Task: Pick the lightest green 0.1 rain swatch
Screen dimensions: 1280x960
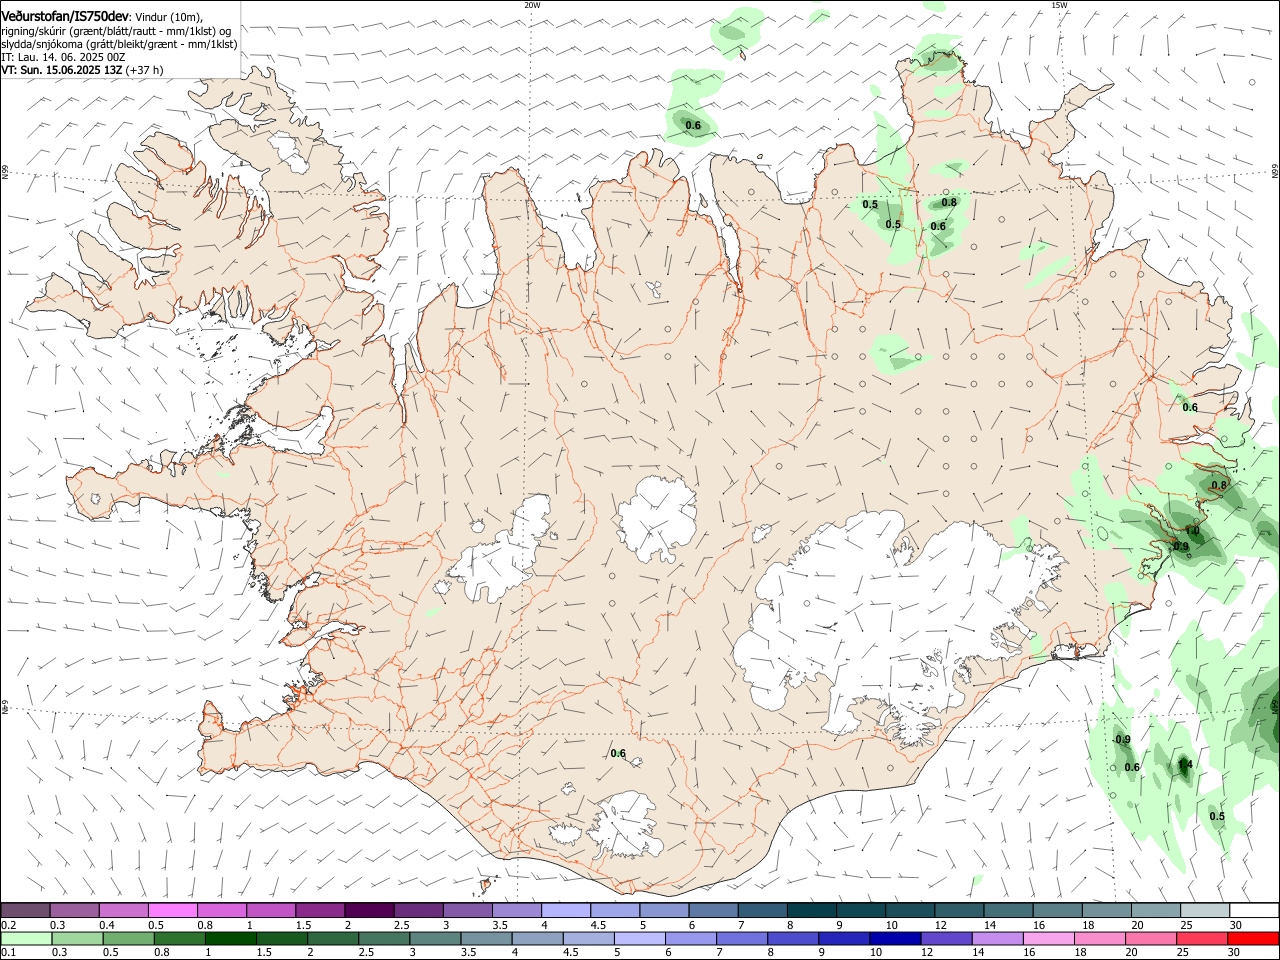Action: click(x=26, y=938)
